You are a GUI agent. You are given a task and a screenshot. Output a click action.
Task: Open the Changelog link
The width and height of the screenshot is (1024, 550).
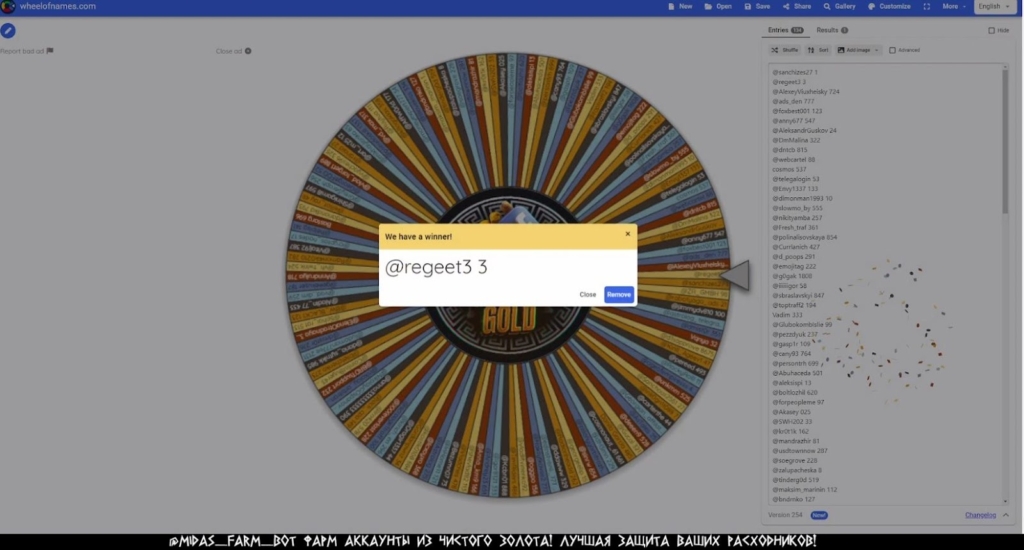[980, 515]
